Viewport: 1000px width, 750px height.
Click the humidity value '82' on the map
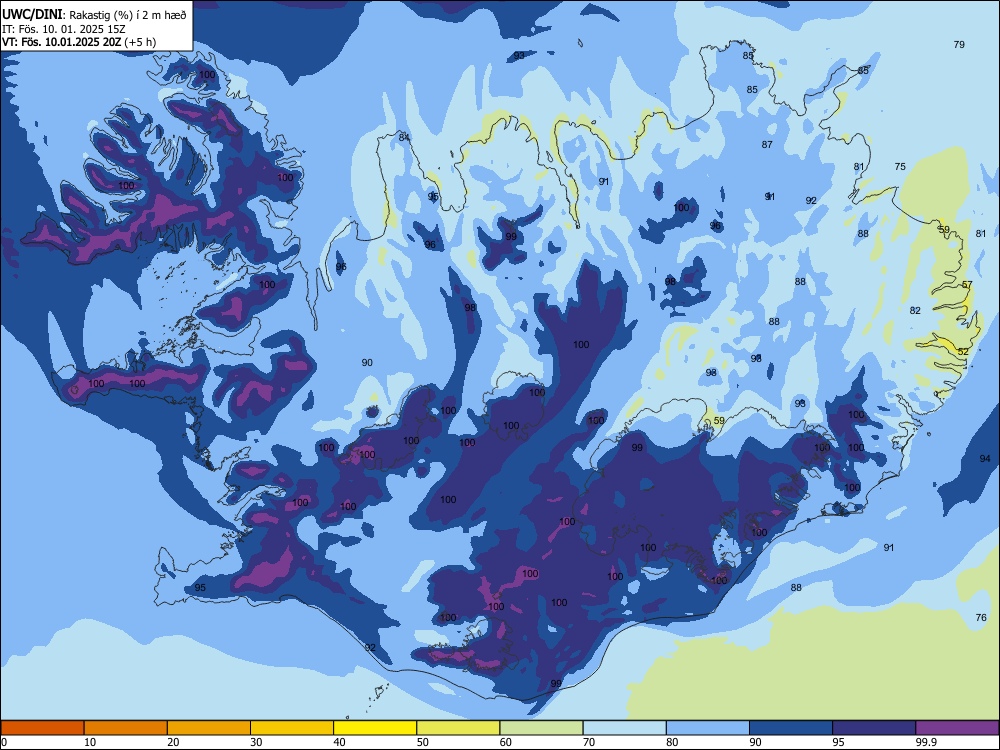click(915, 311)
